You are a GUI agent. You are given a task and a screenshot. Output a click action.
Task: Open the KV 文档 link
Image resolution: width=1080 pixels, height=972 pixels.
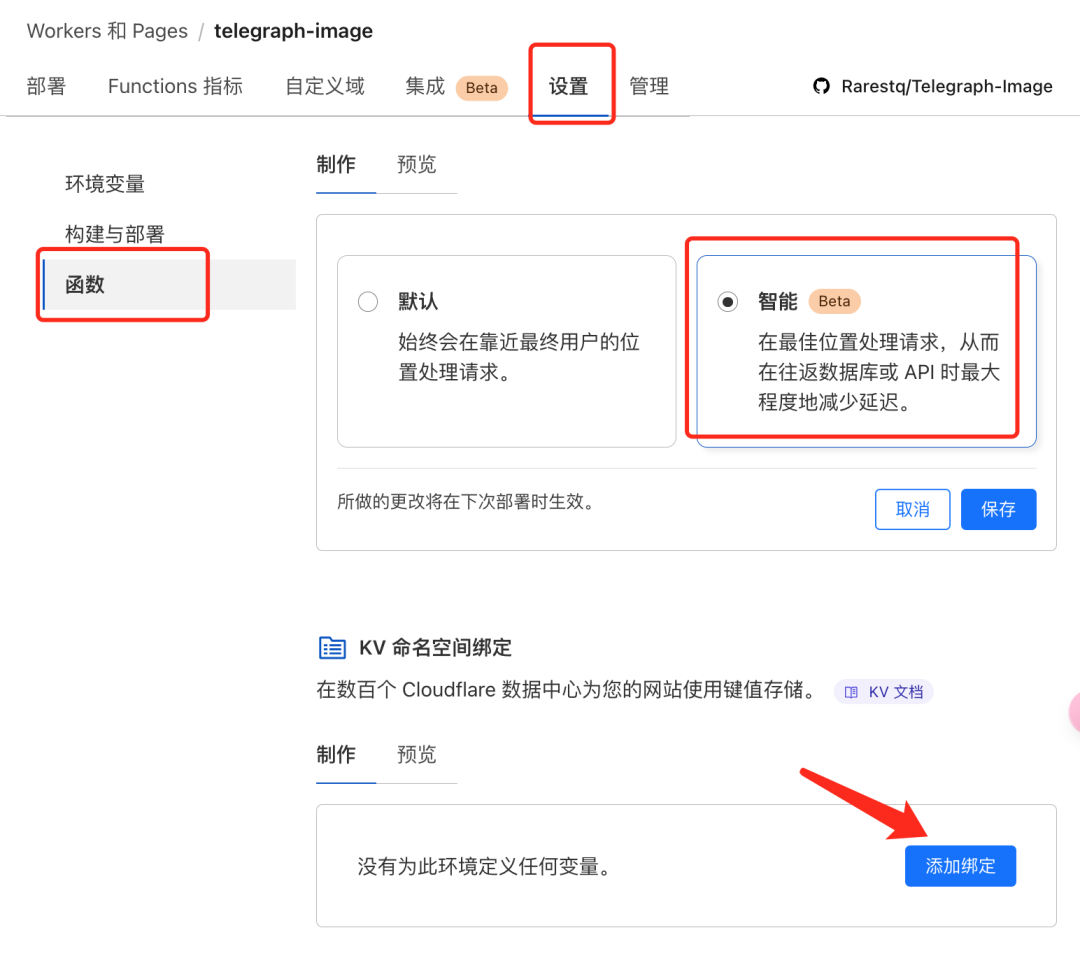tap(884, 692)
